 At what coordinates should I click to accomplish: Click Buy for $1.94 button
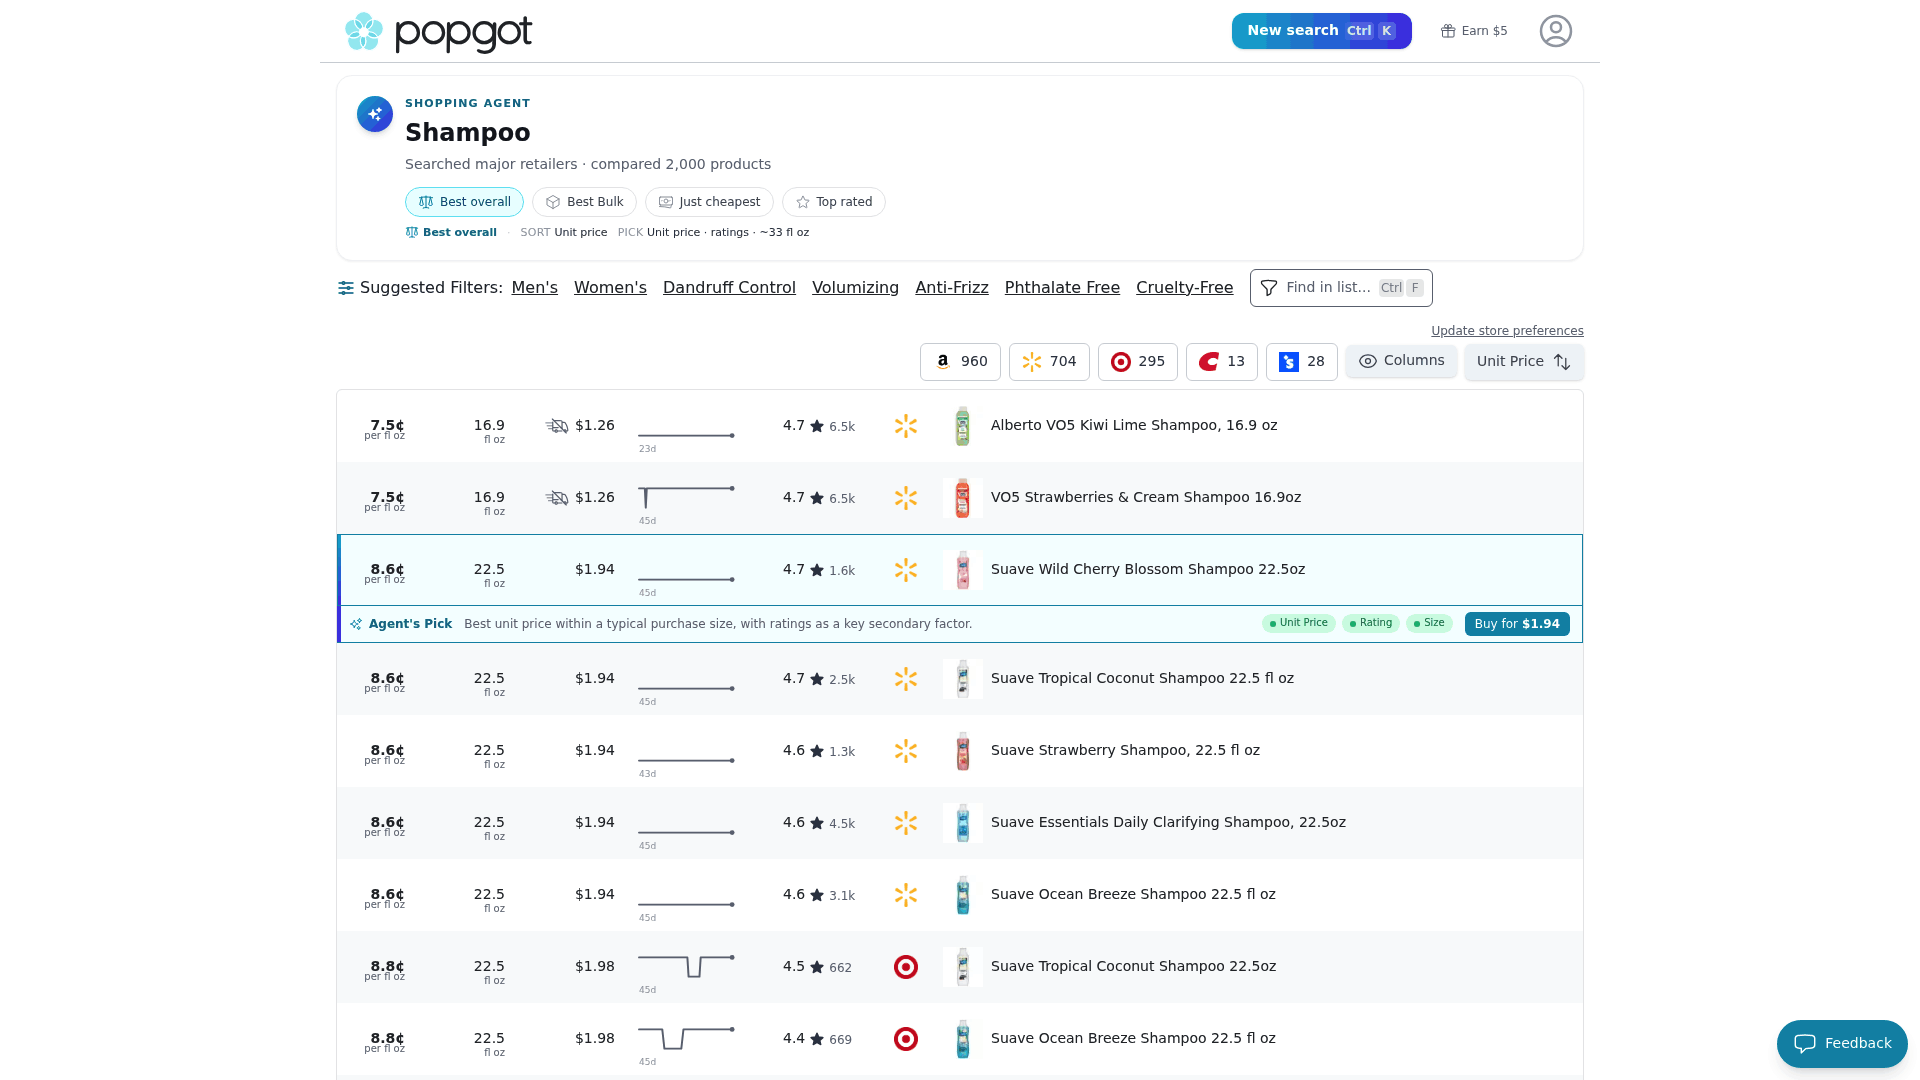[1517, 624]
